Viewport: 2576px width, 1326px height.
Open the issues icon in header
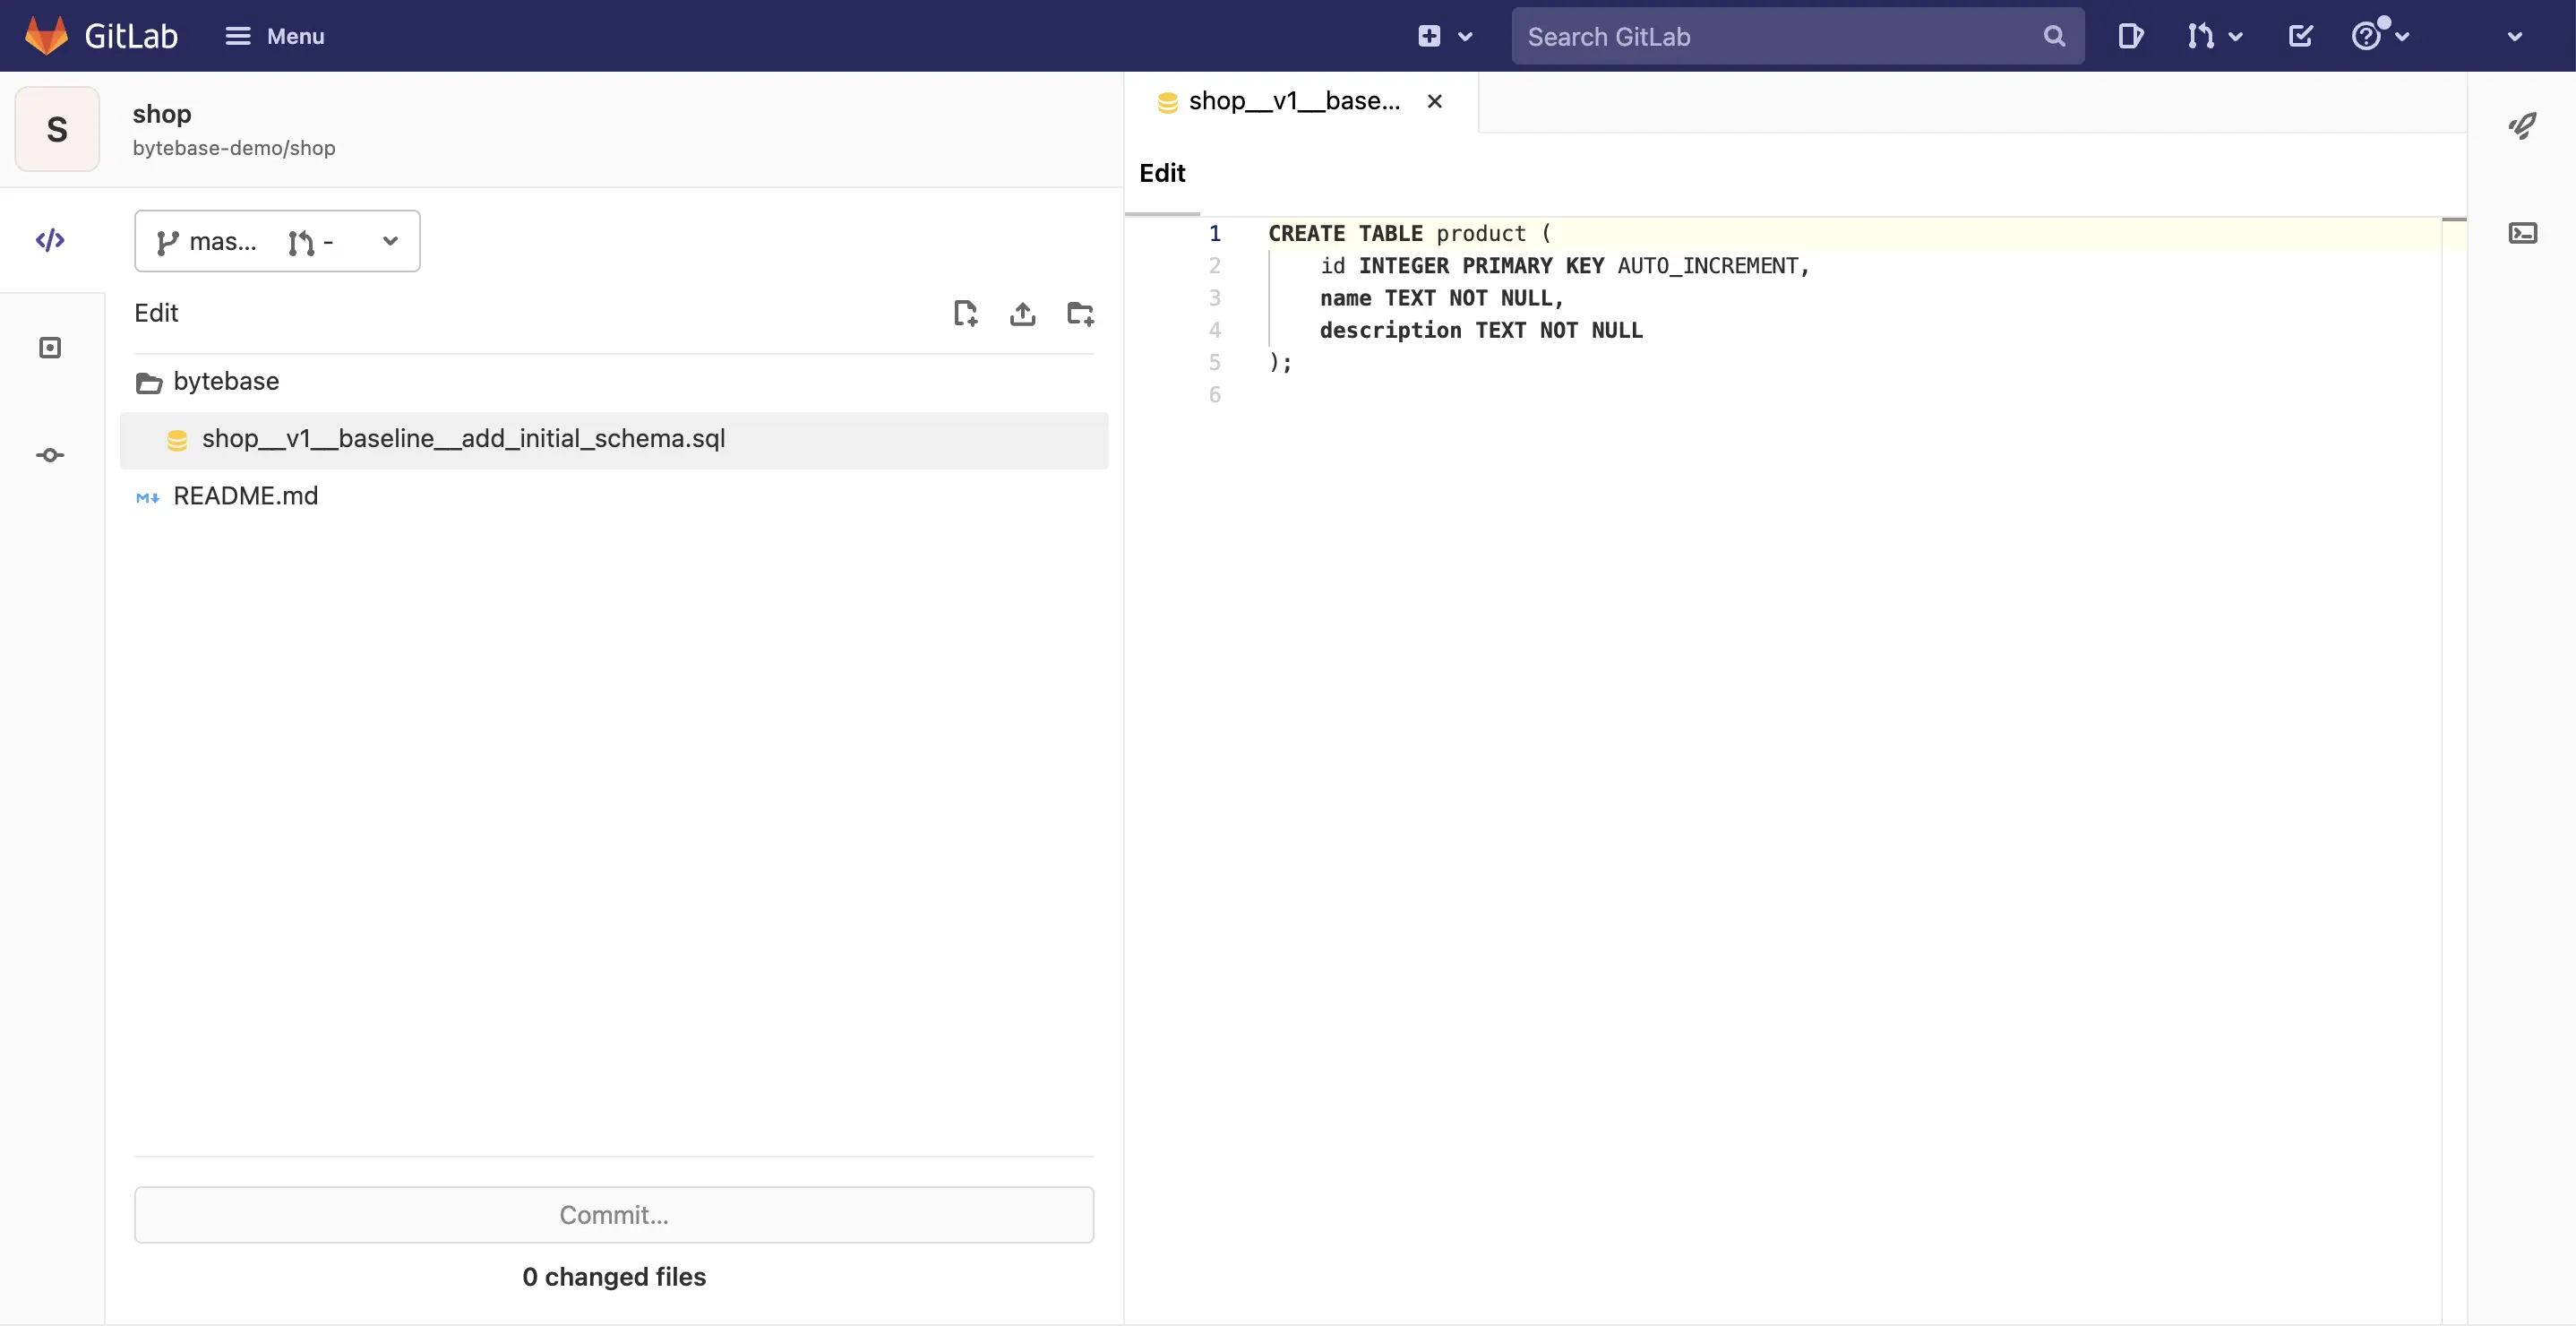tap(2130, 36)
